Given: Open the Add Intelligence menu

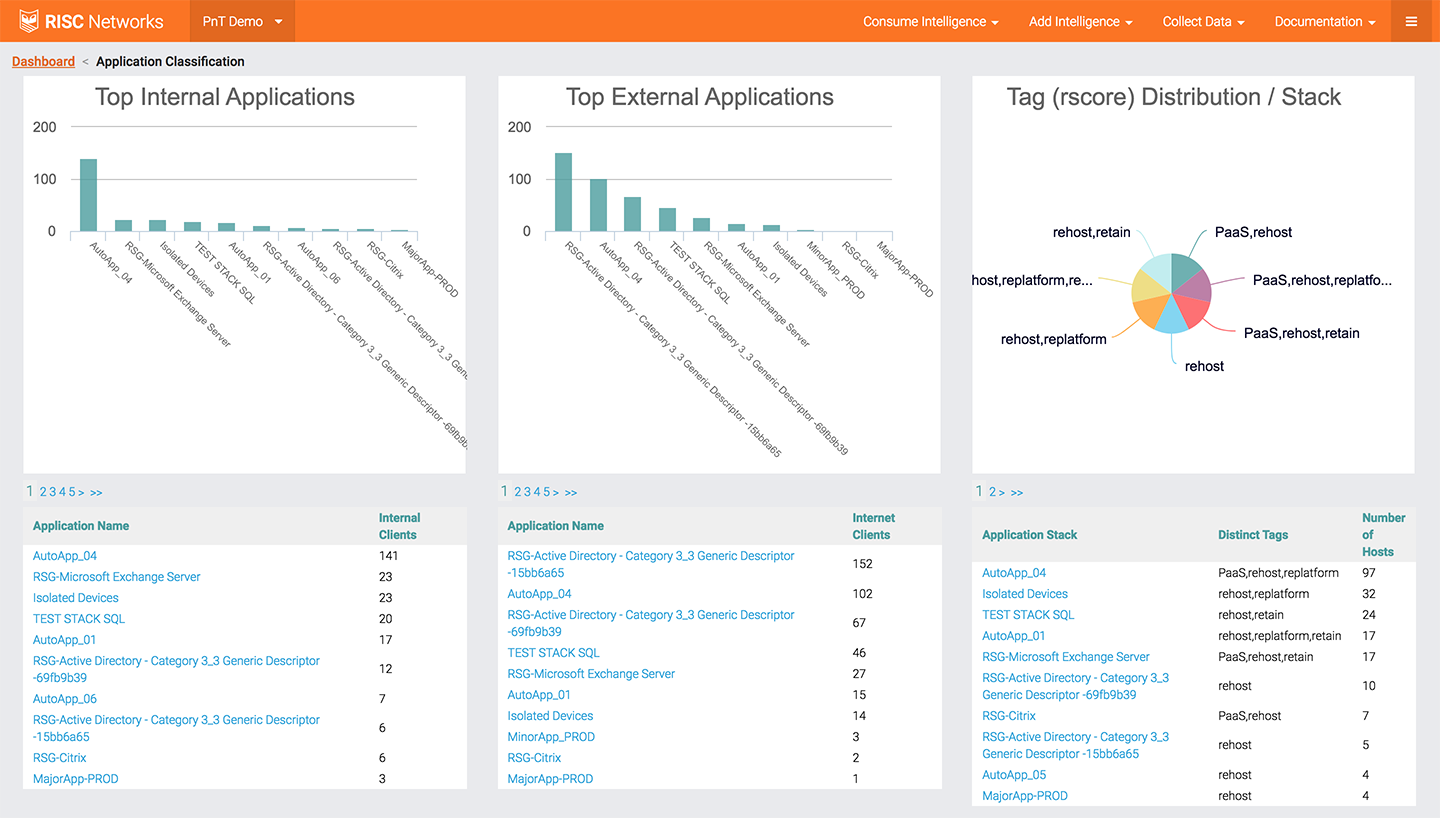Looking at the screenshot, I should (x=1081, y=21).
